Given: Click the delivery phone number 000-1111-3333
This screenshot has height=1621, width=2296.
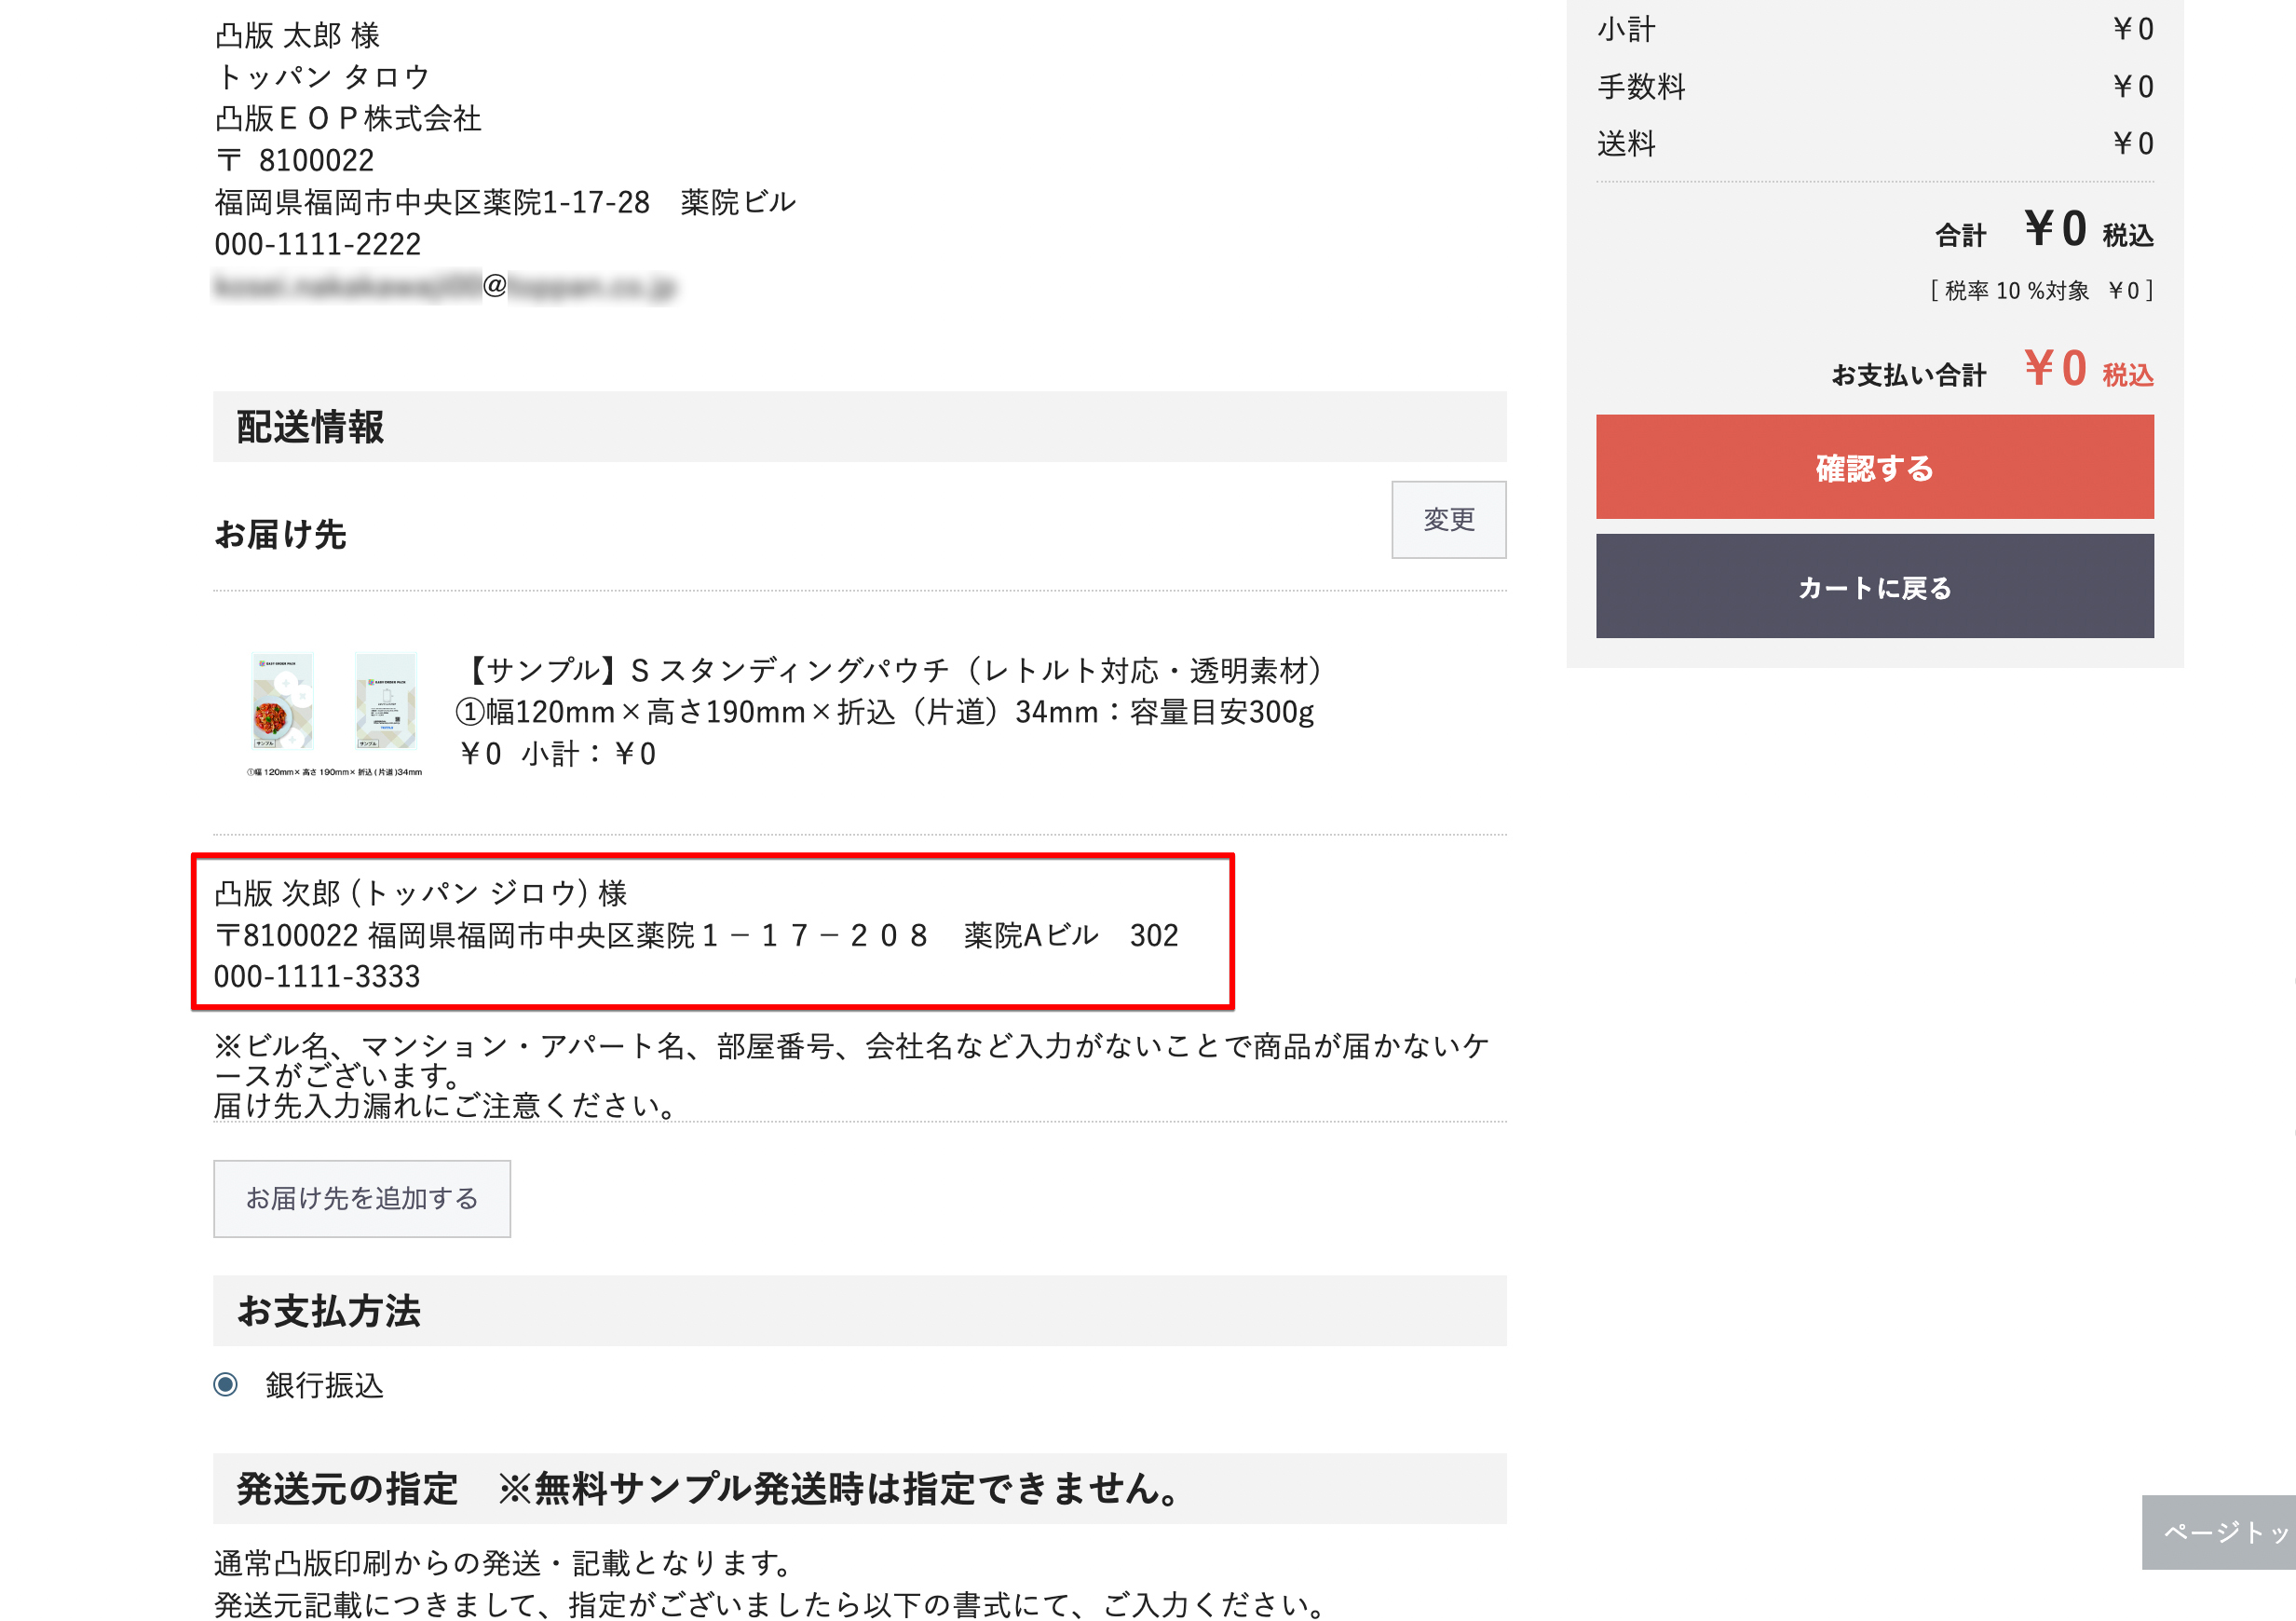Looking at the screenshot, I should (317, 976).
